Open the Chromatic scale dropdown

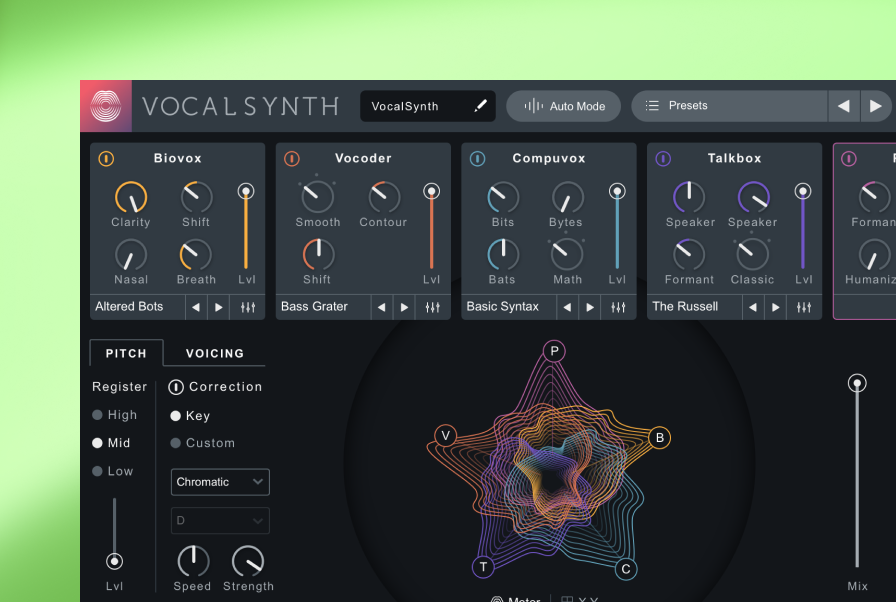(220, 482)
